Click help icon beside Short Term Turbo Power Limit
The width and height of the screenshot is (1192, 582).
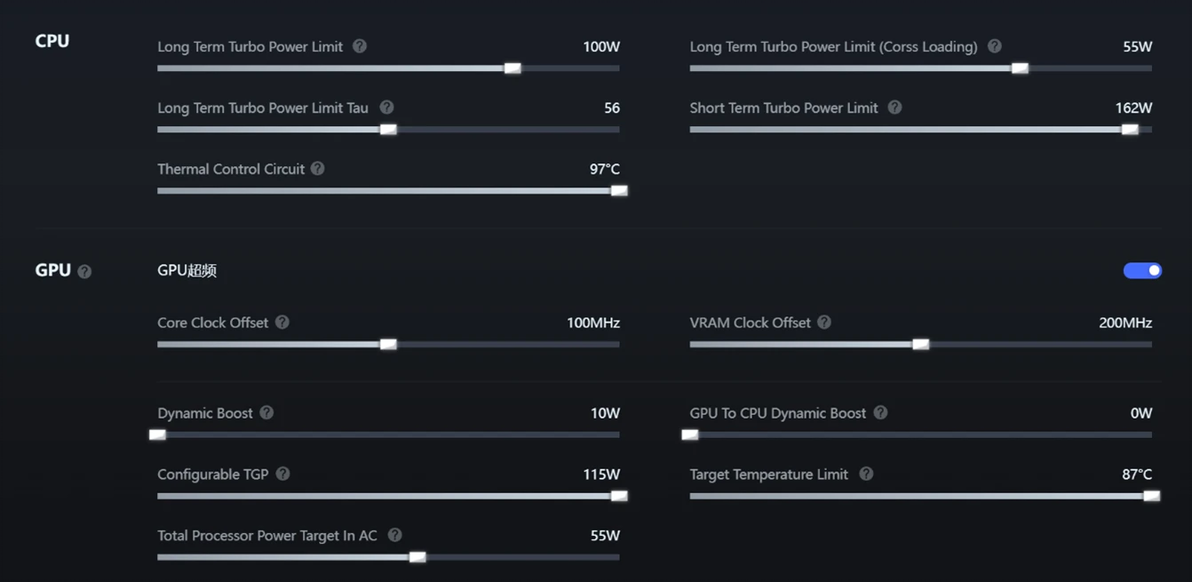coord(895,107)
